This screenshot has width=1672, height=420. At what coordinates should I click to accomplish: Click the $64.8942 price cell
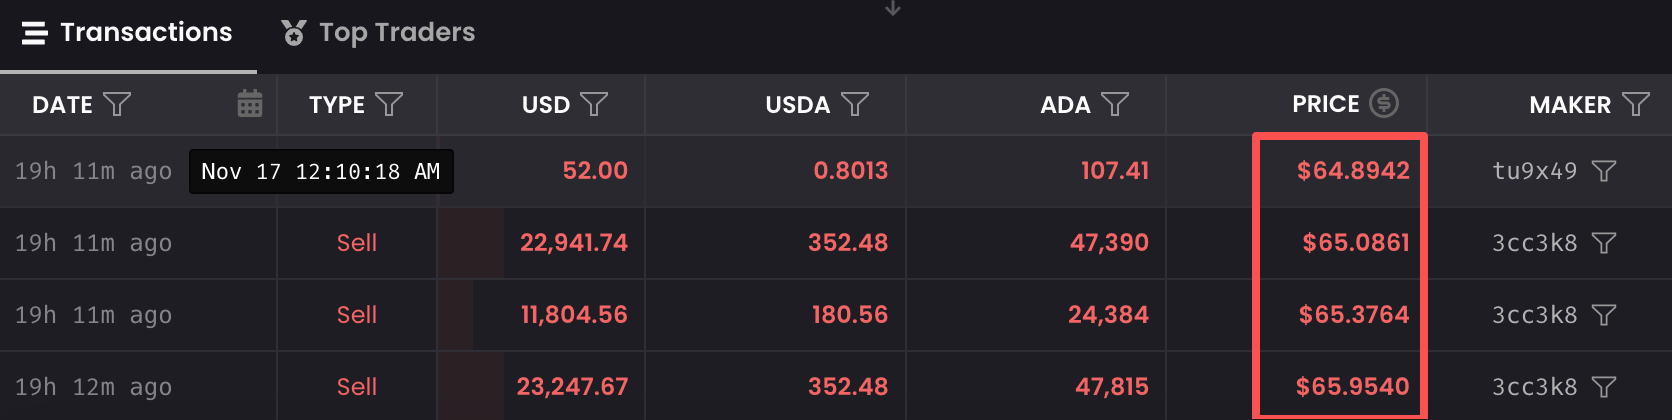[1353, 171]
